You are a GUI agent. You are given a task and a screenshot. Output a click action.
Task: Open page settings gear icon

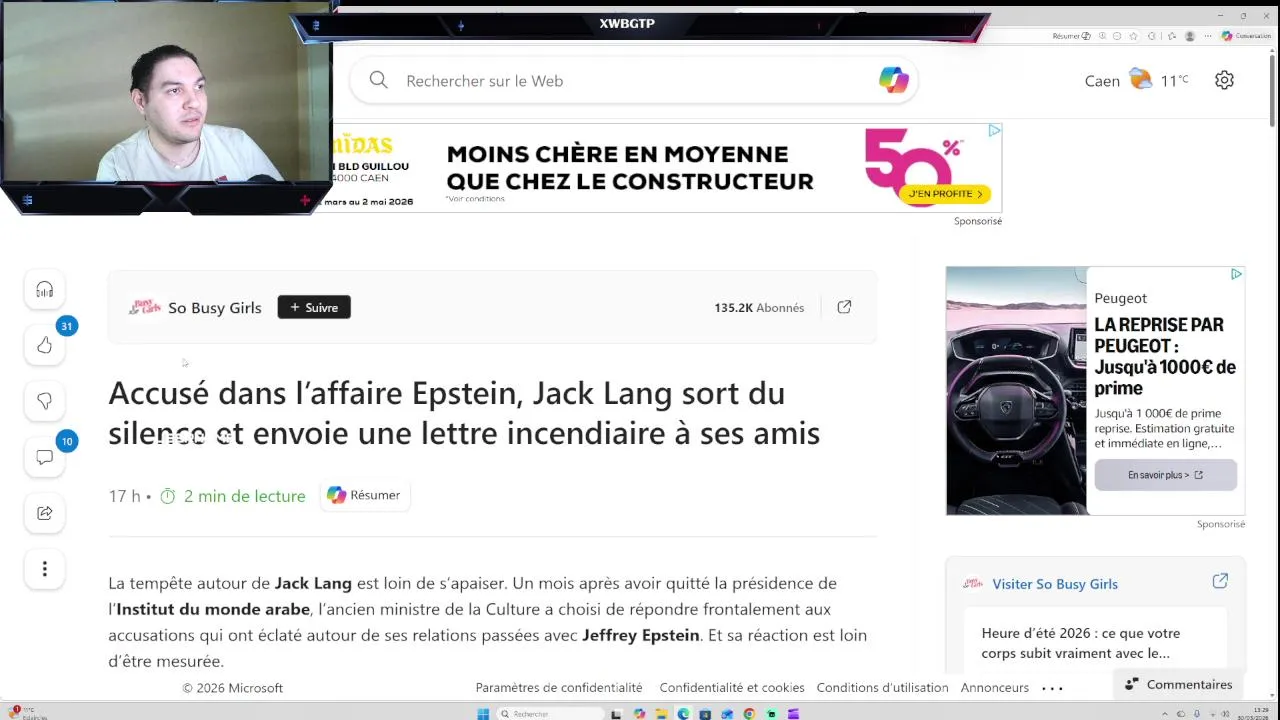(1224, 80)
